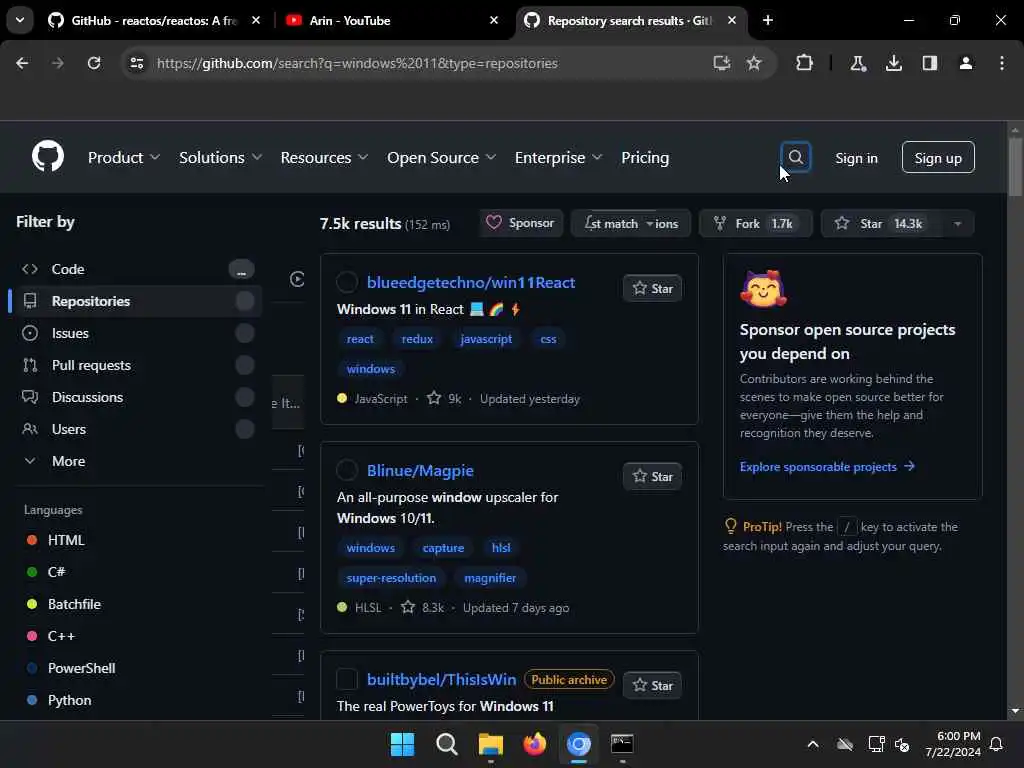Image resolution: width=1024 pixels, height=768 pixels.
Task: Switch to GitHub reactos/reactos tab
Action: 154,20
